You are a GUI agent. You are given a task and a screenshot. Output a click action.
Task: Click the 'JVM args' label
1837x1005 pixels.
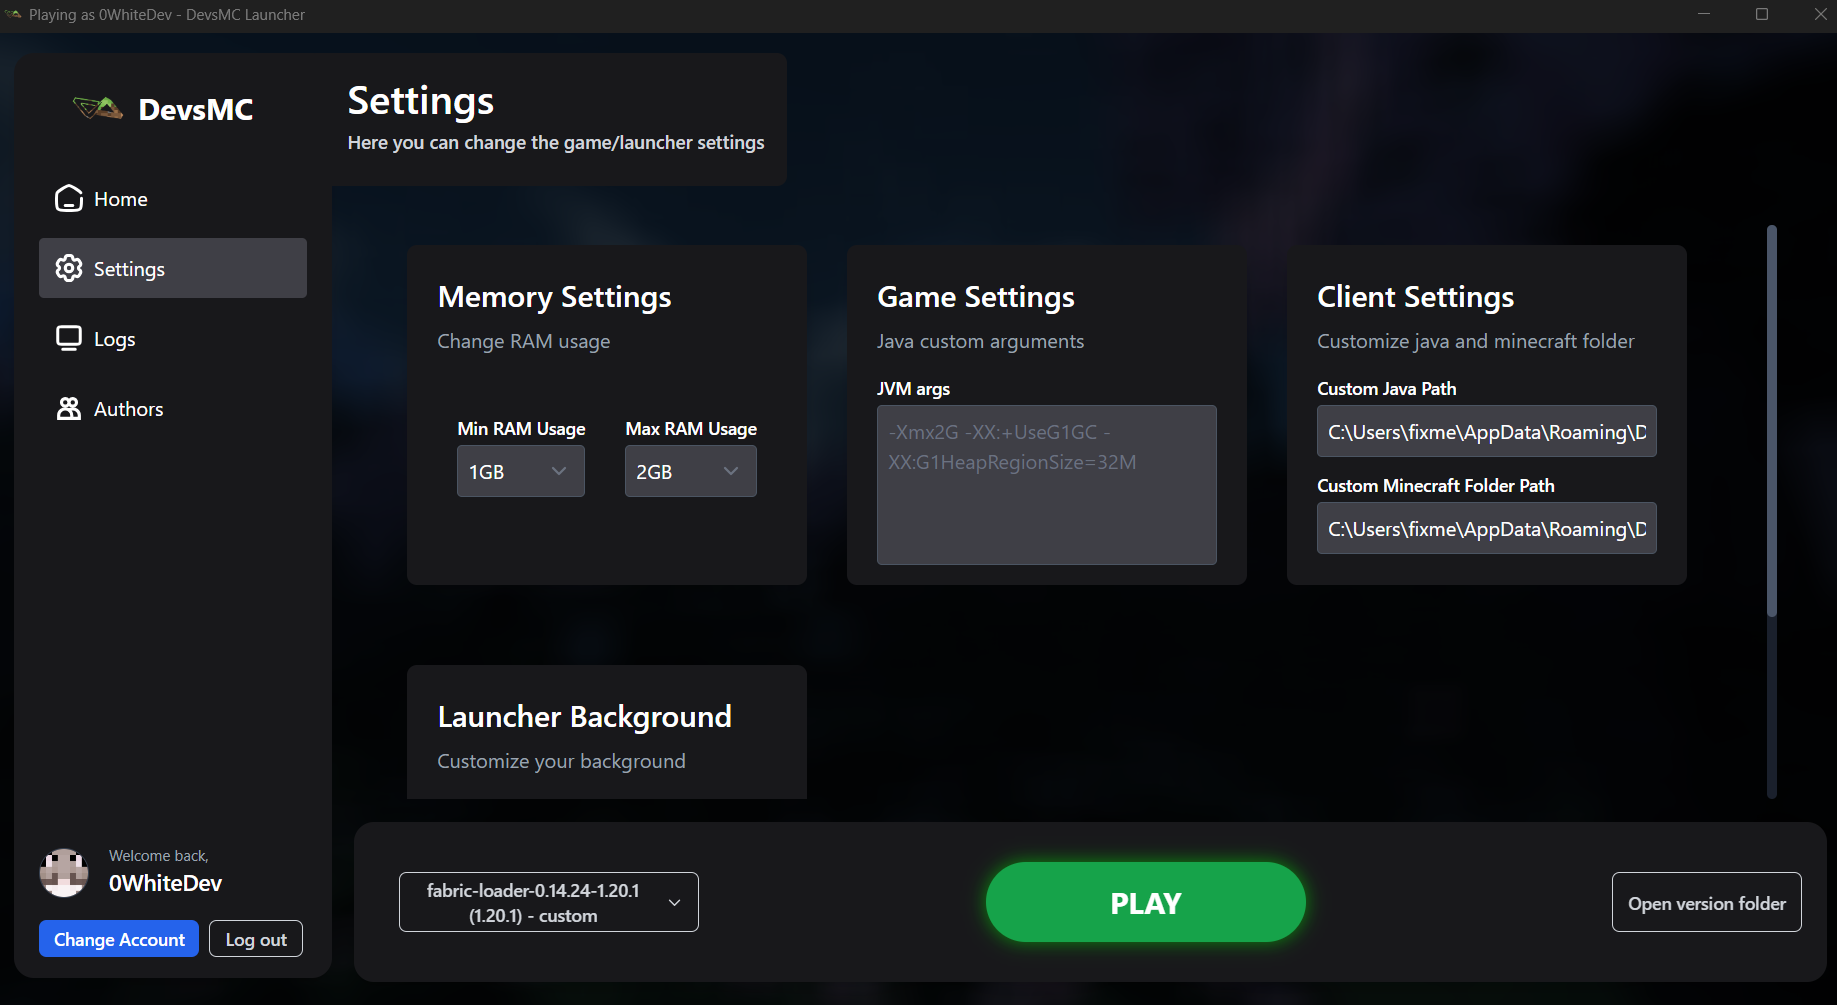(x=914, y=389)
